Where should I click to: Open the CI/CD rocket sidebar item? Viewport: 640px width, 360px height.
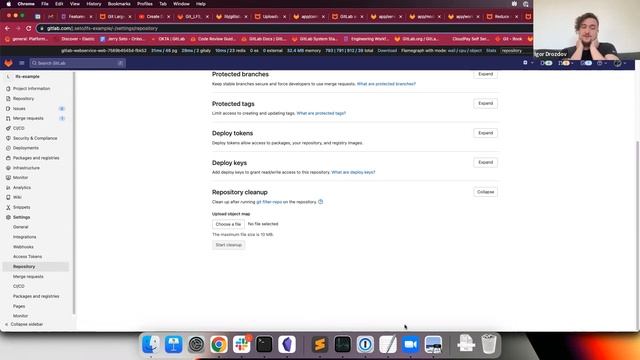[18, 128]
